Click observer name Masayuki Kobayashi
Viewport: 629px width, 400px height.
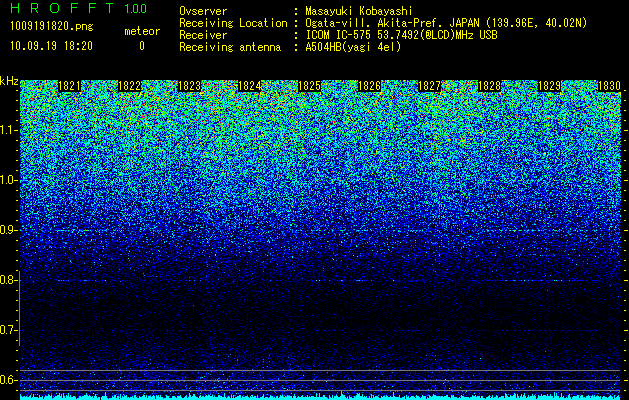(x=359, y=12)
